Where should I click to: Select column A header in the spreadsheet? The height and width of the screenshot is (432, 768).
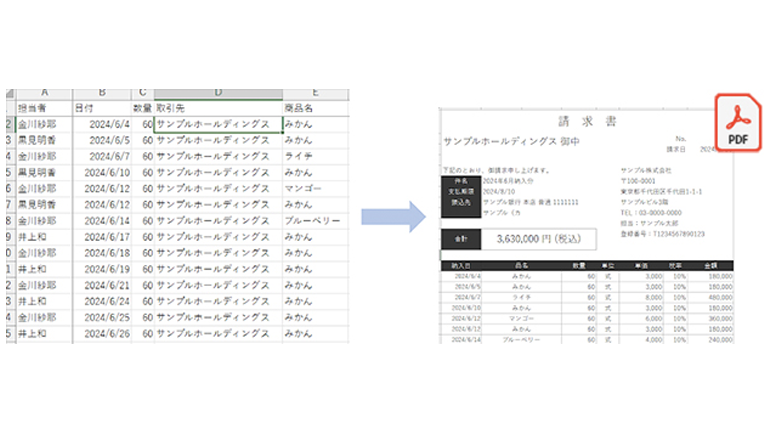tap(43, 92)
